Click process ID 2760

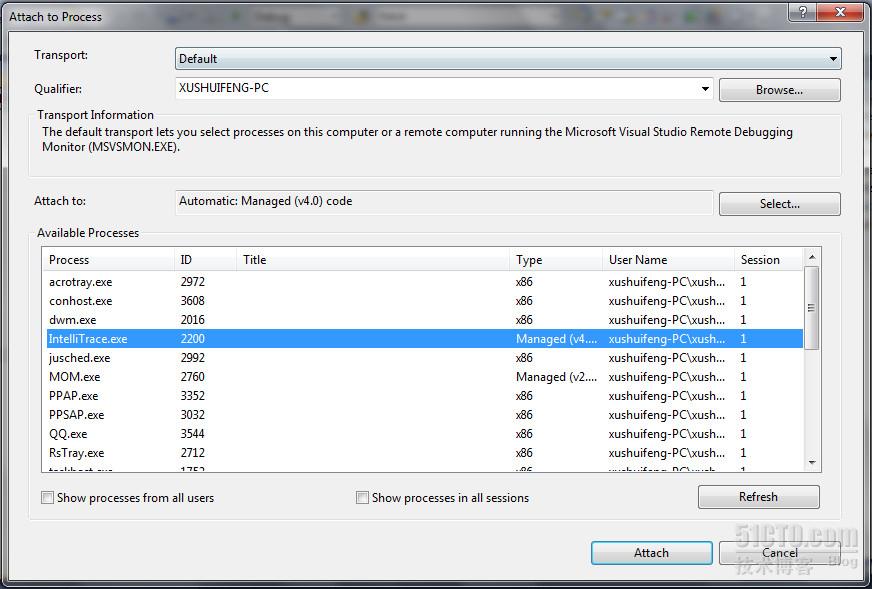(192, 377)
